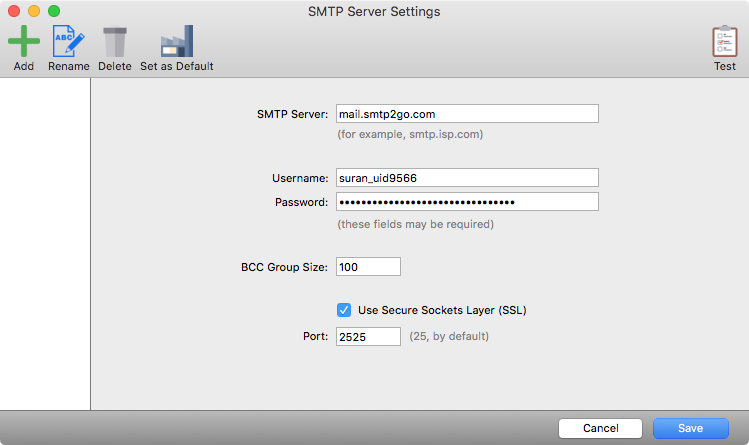This screenshot has width=749, height=445.
Task: Click the 'SMTP Server Settings' window title
Action: (x=374, y=12)
